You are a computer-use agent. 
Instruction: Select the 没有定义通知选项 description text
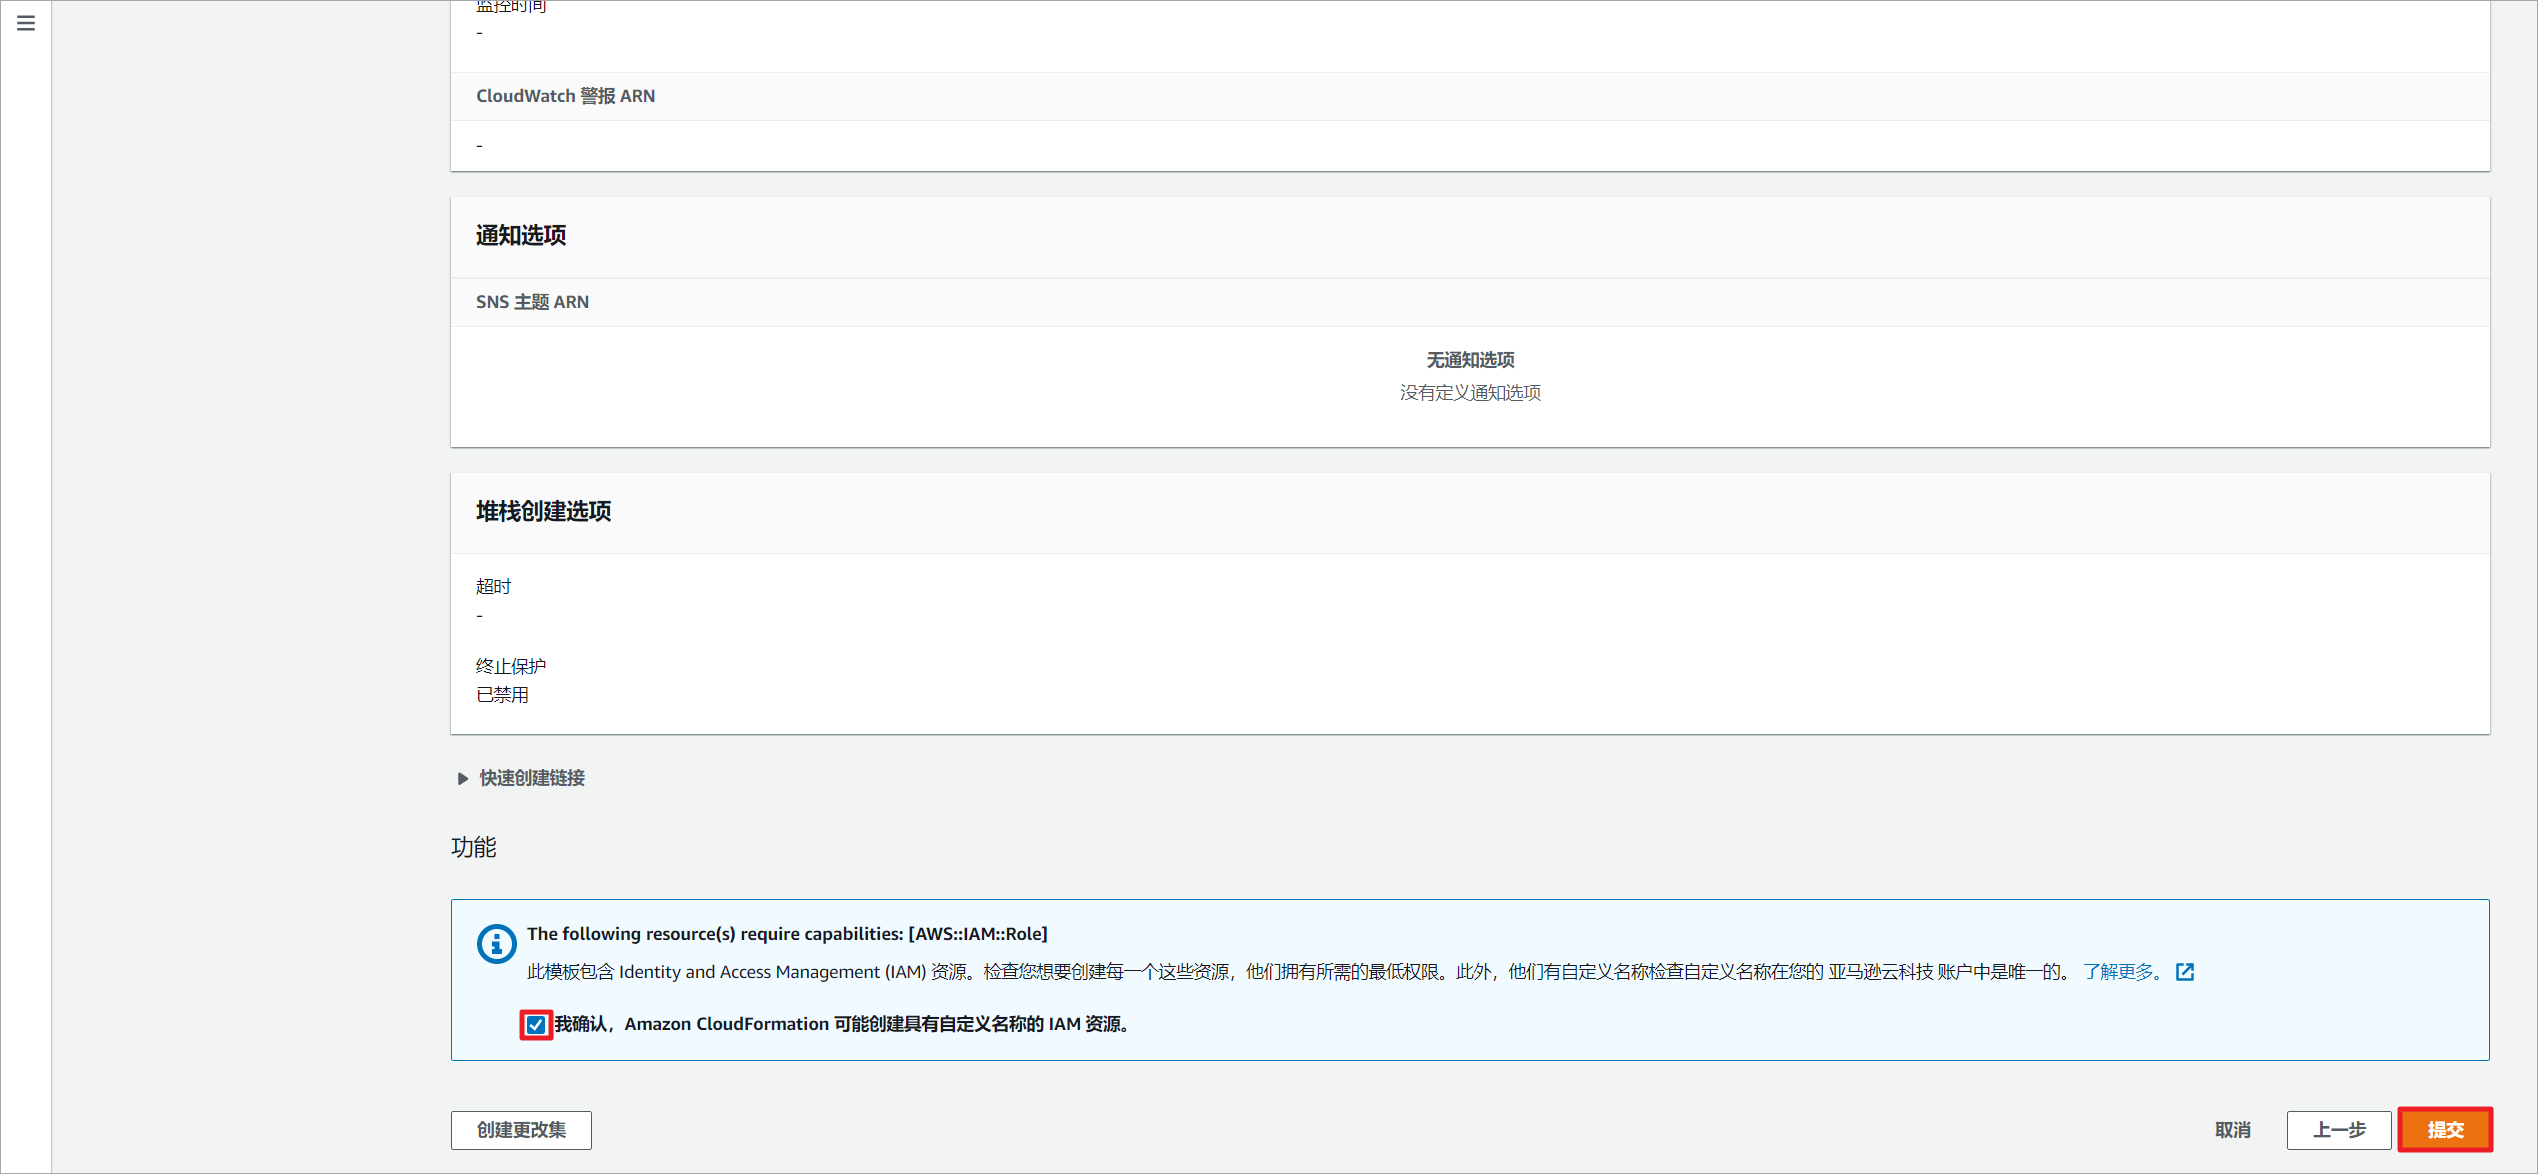pyautogui.click(x=1470, y=393)
